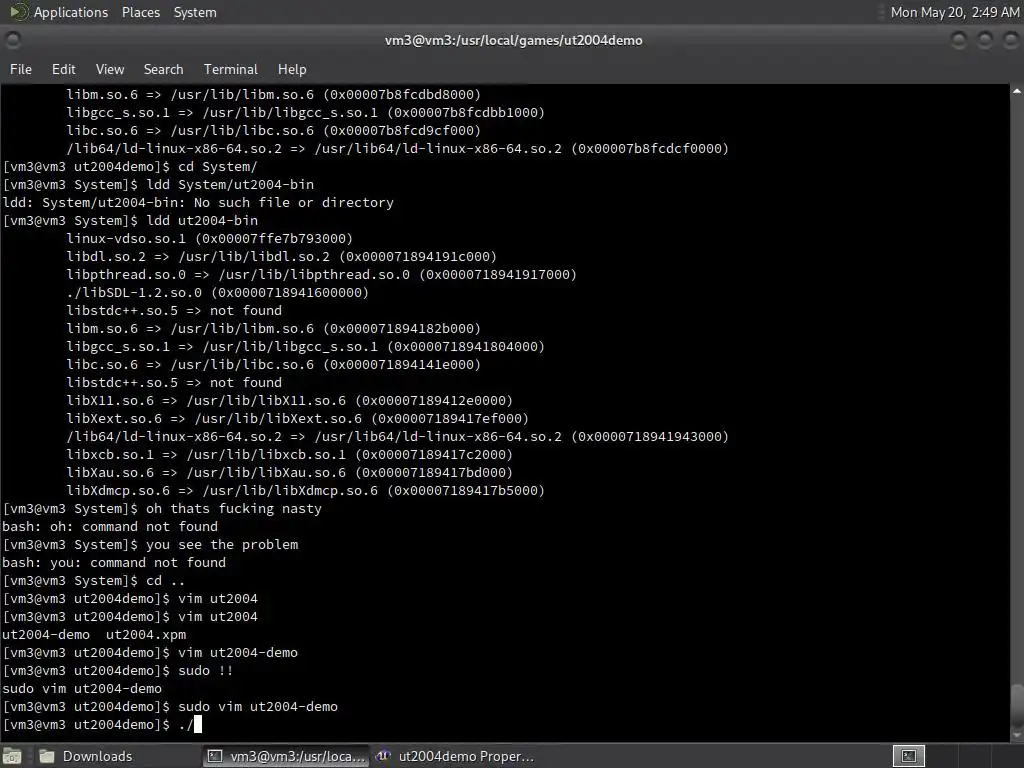The image size is (1024, 768).
Task: Open the Help menu
Action: pyautogui.click(x=291, y=69)
